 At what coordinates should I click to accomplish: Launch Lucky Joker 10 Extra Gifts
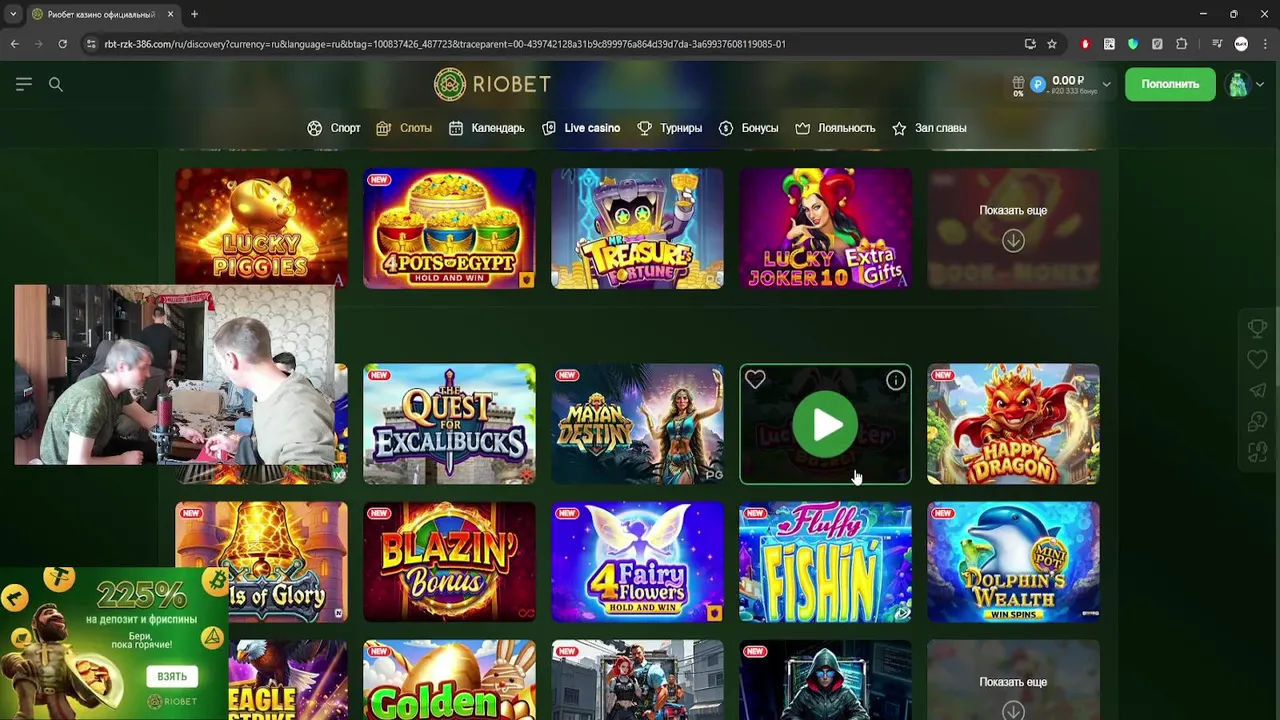click(825, 228)
